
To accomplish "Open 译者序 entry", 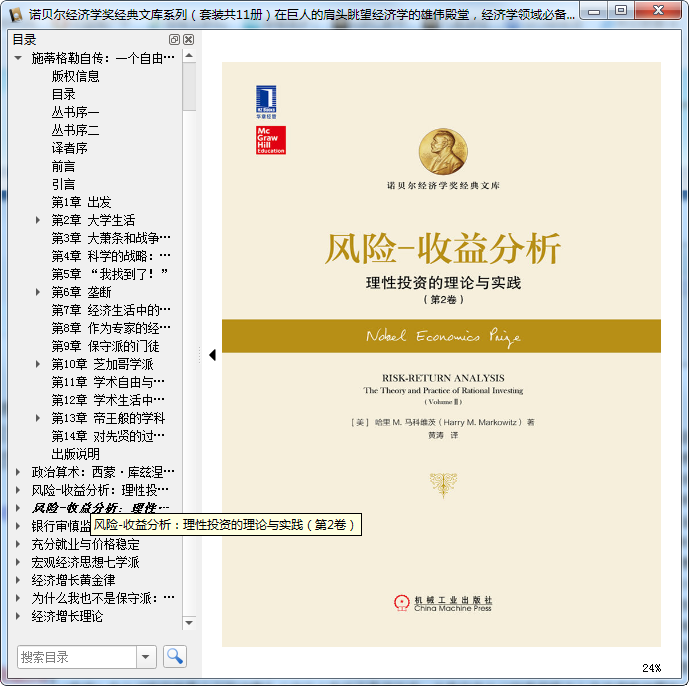I will 69,148.
